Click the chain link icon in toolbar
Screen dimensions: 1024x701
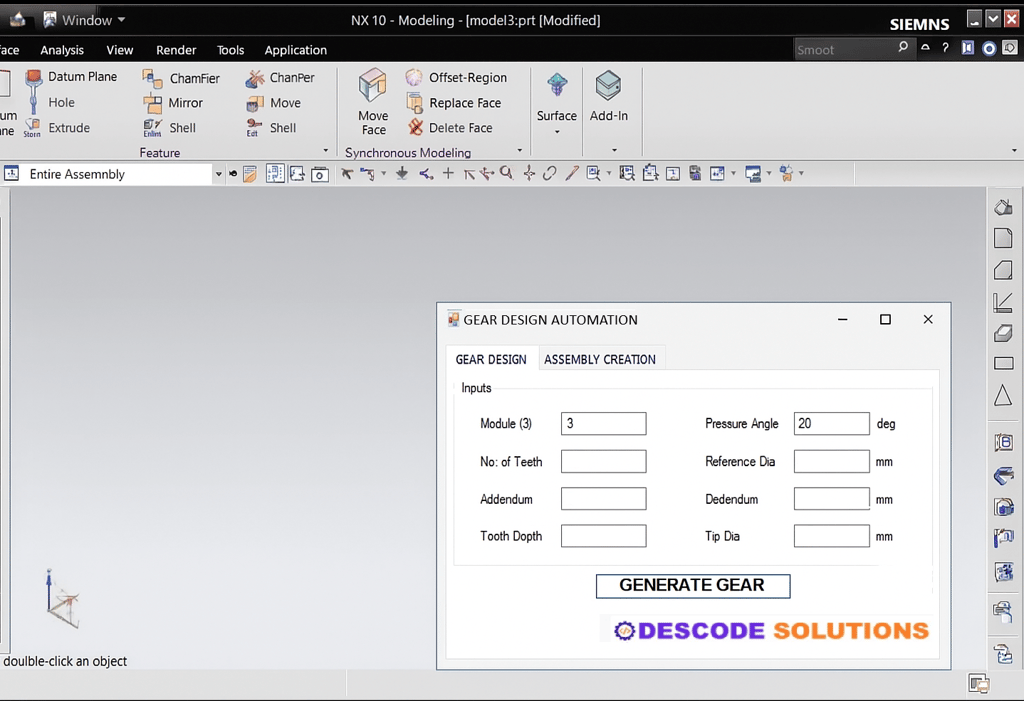pyautogui.click(x=550, y=173)
